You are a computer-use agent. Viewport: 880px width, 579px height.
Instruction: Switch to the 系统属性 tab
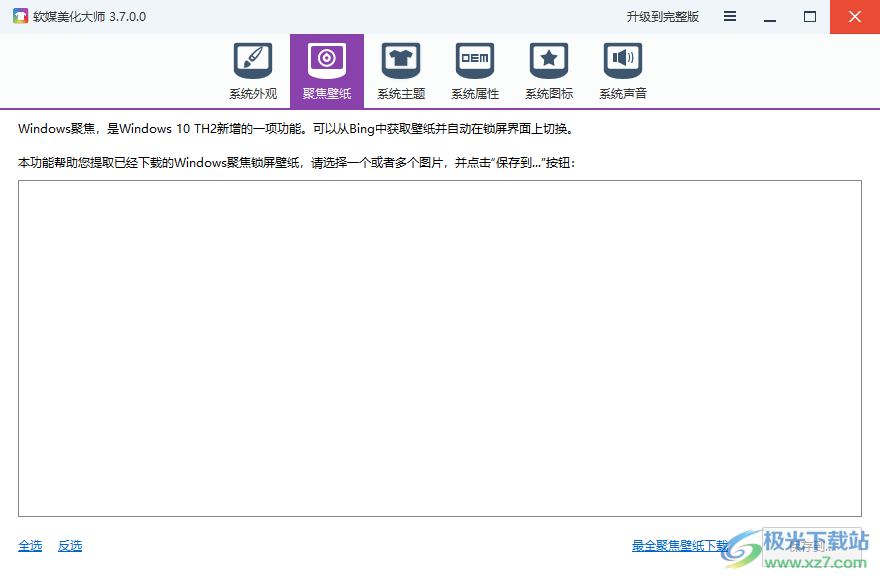(x=474, y=70)
